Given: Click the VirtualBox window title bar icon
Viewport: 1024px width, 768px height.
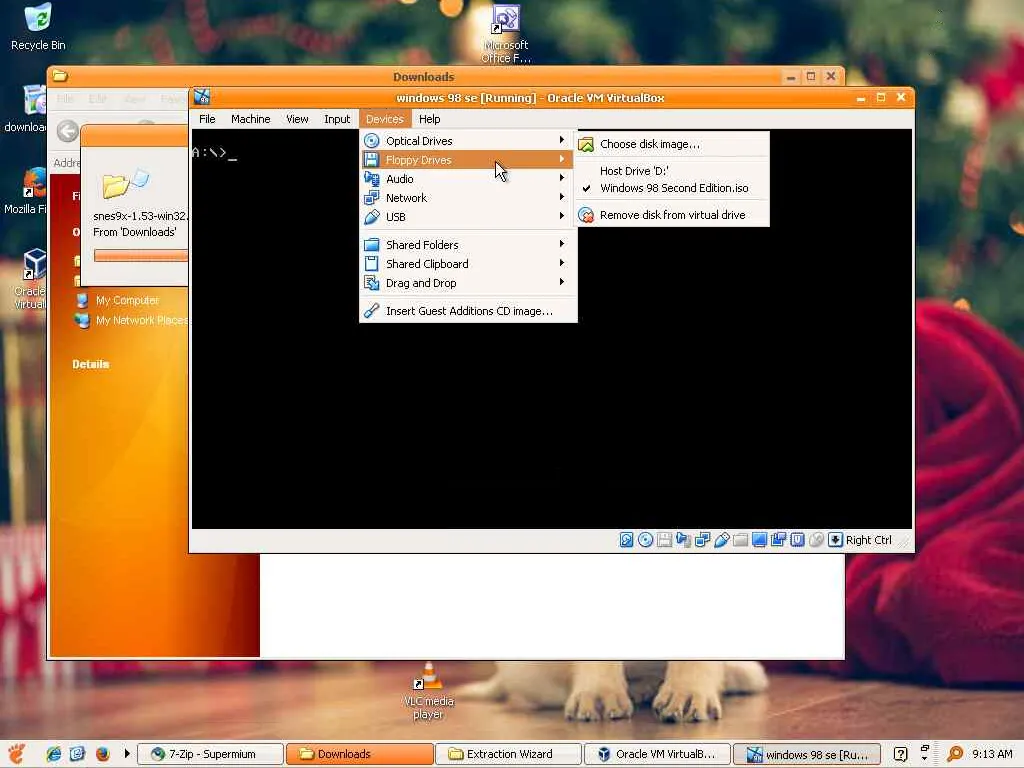Looking at the screenshot, I should coord(202,97).
